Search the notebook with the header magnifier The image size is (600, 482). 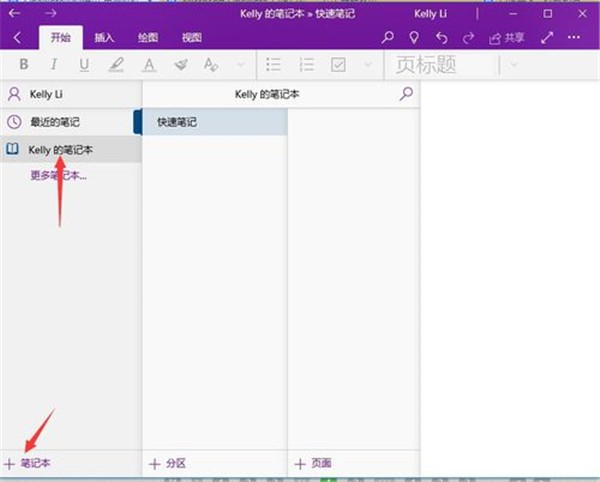[406, 94]
